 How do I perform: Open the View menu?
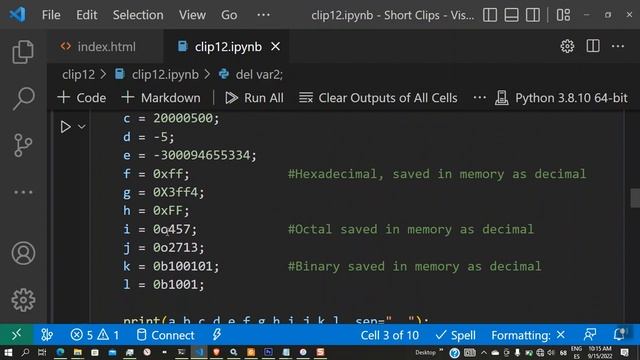192,15
